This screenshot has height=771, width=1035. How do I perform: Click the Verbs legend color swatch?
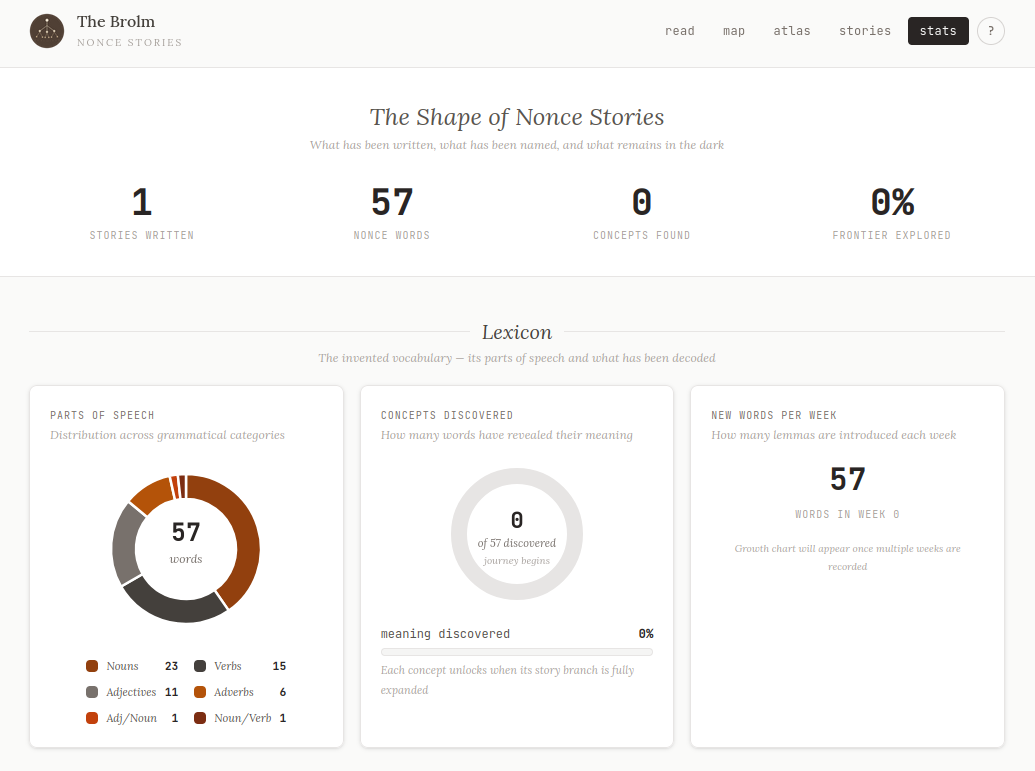(200, 666)
